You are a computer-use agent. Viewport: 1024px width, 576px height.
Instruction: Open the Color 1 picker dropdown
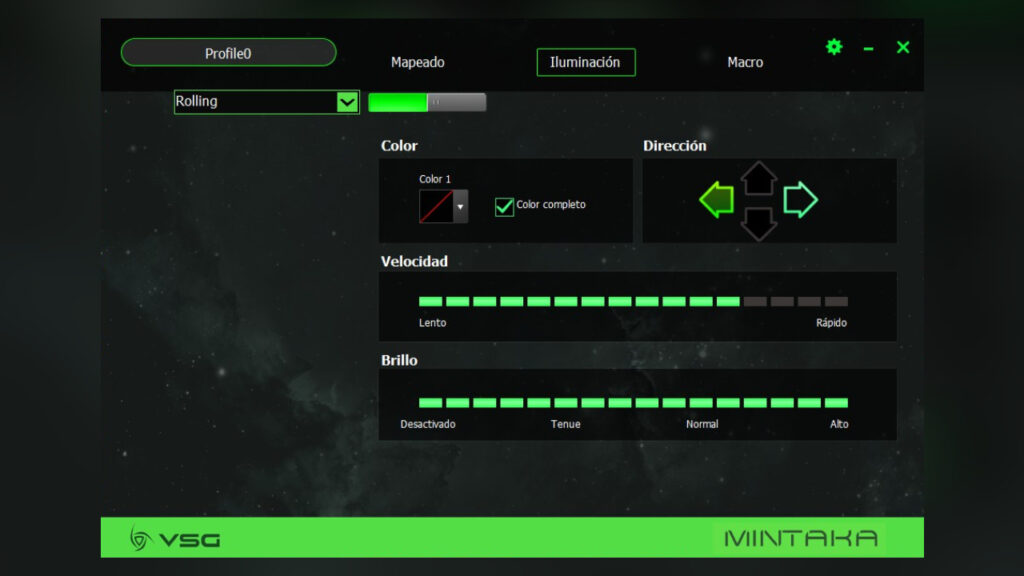click(x=459, y=205)
